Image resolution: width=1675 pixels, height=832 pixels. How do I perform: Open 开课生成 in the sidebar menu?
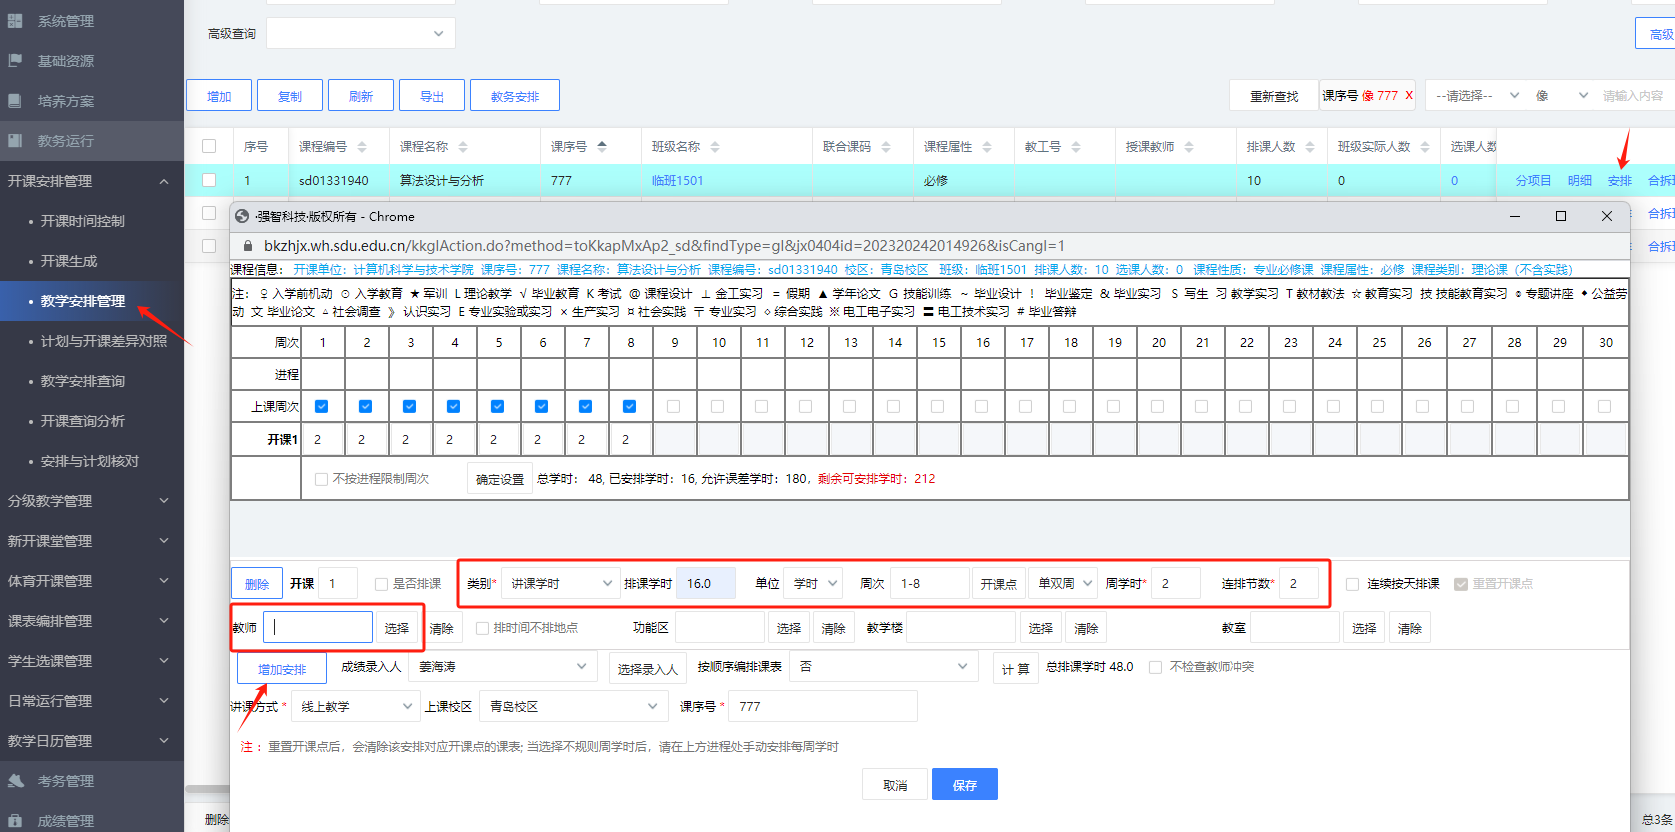pyautogui.click(x=69, y=261)
